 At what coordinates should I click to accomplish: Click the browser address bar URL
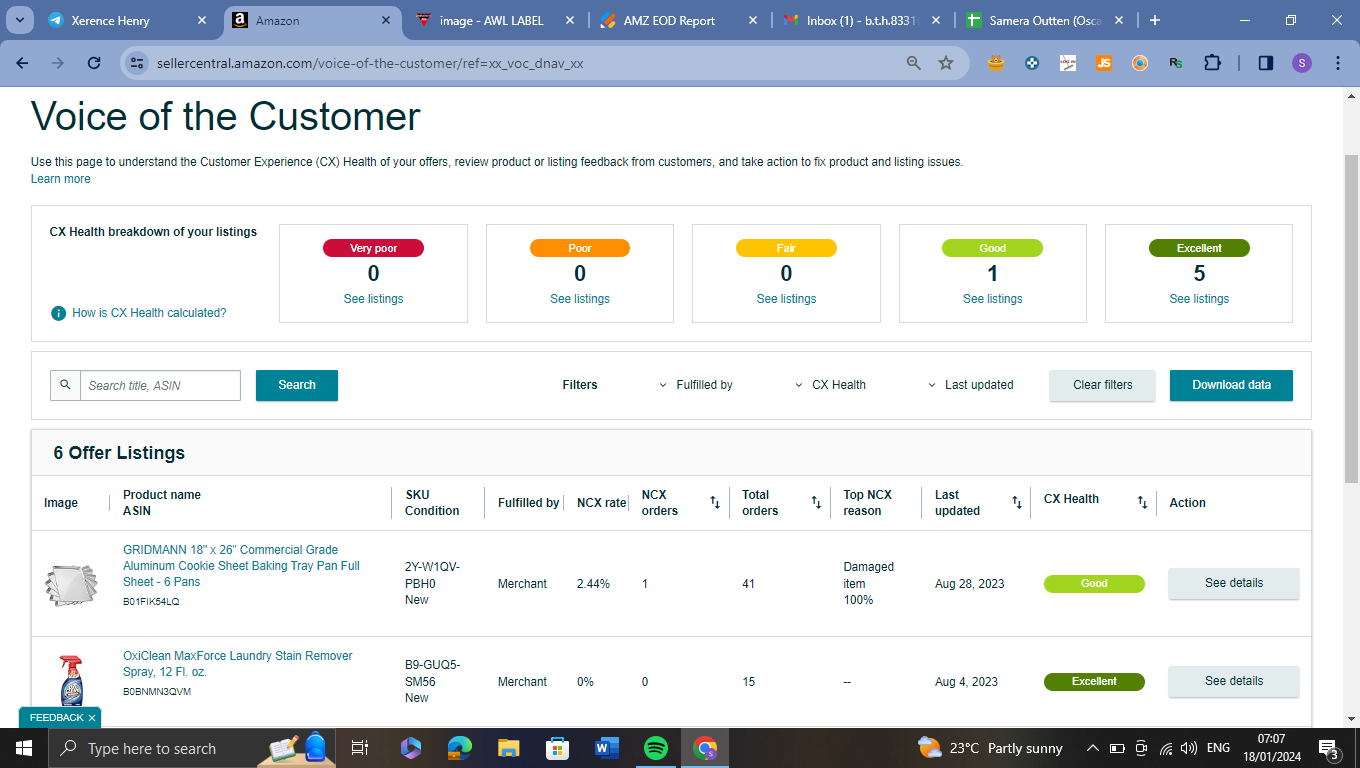pyautogui.click(x=370, y=63)
